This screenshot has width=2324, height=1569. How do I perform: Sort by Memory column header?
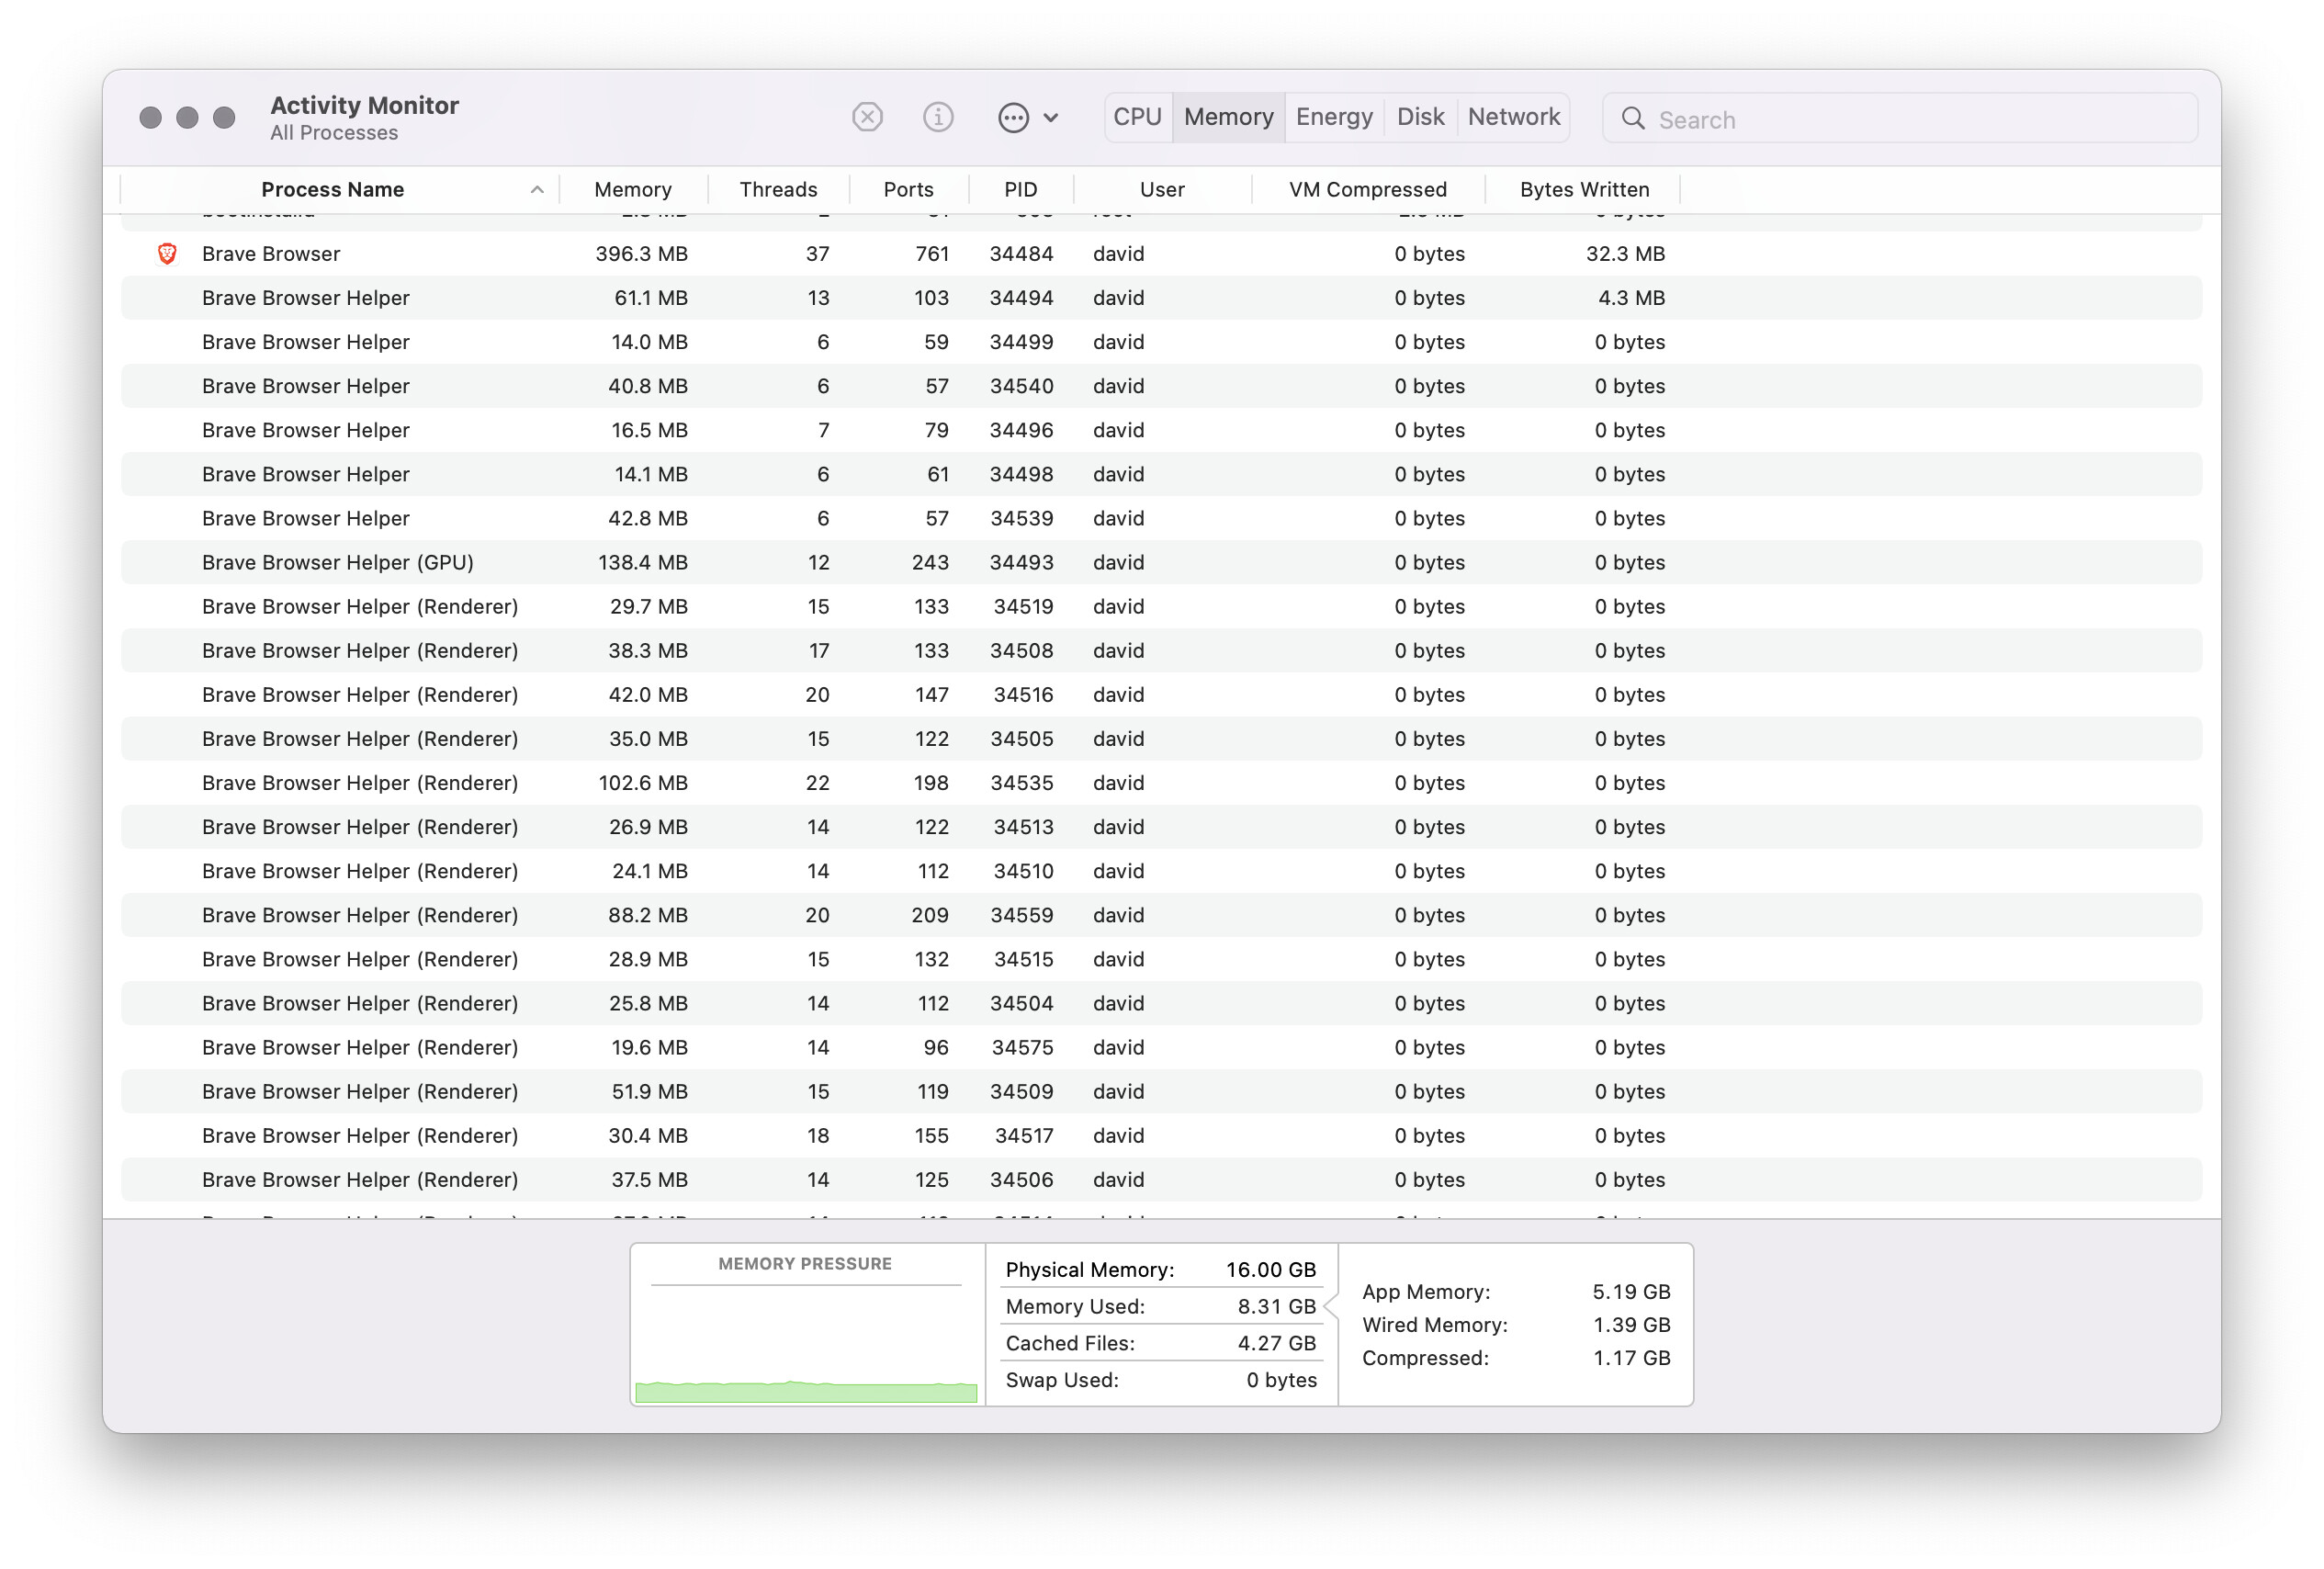633,190
